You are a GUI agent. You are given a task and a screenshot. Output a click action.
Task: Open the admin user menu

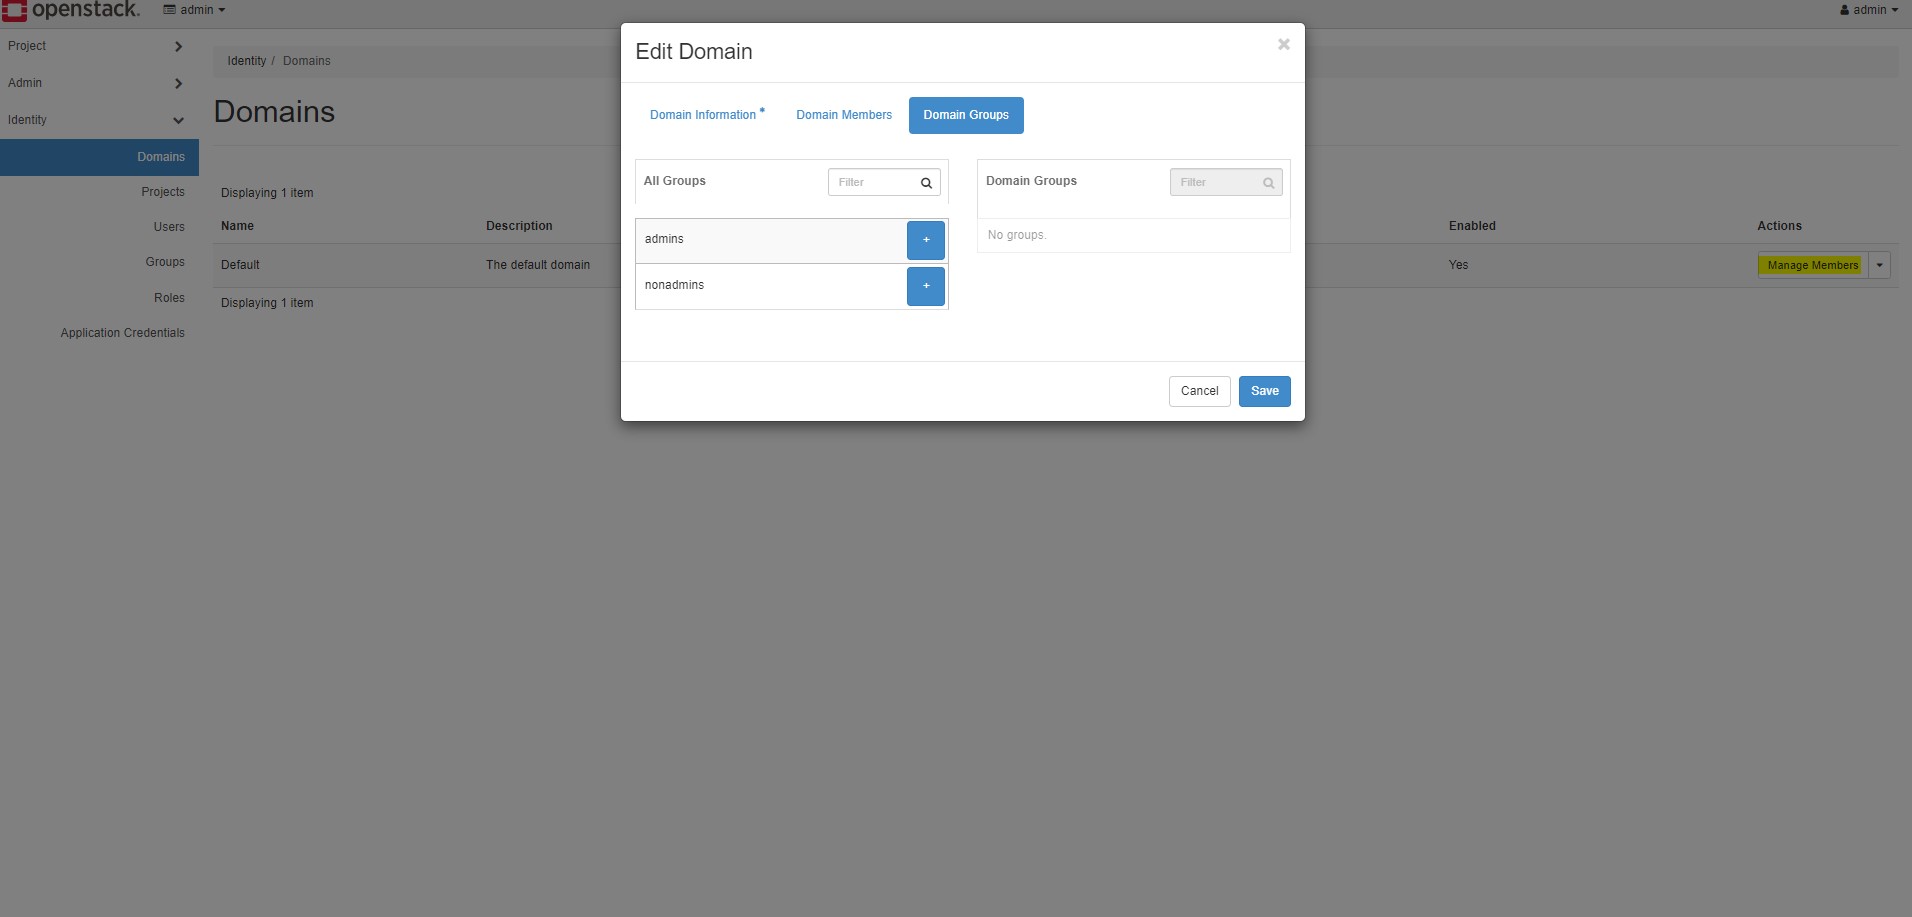pos(1869,10)
